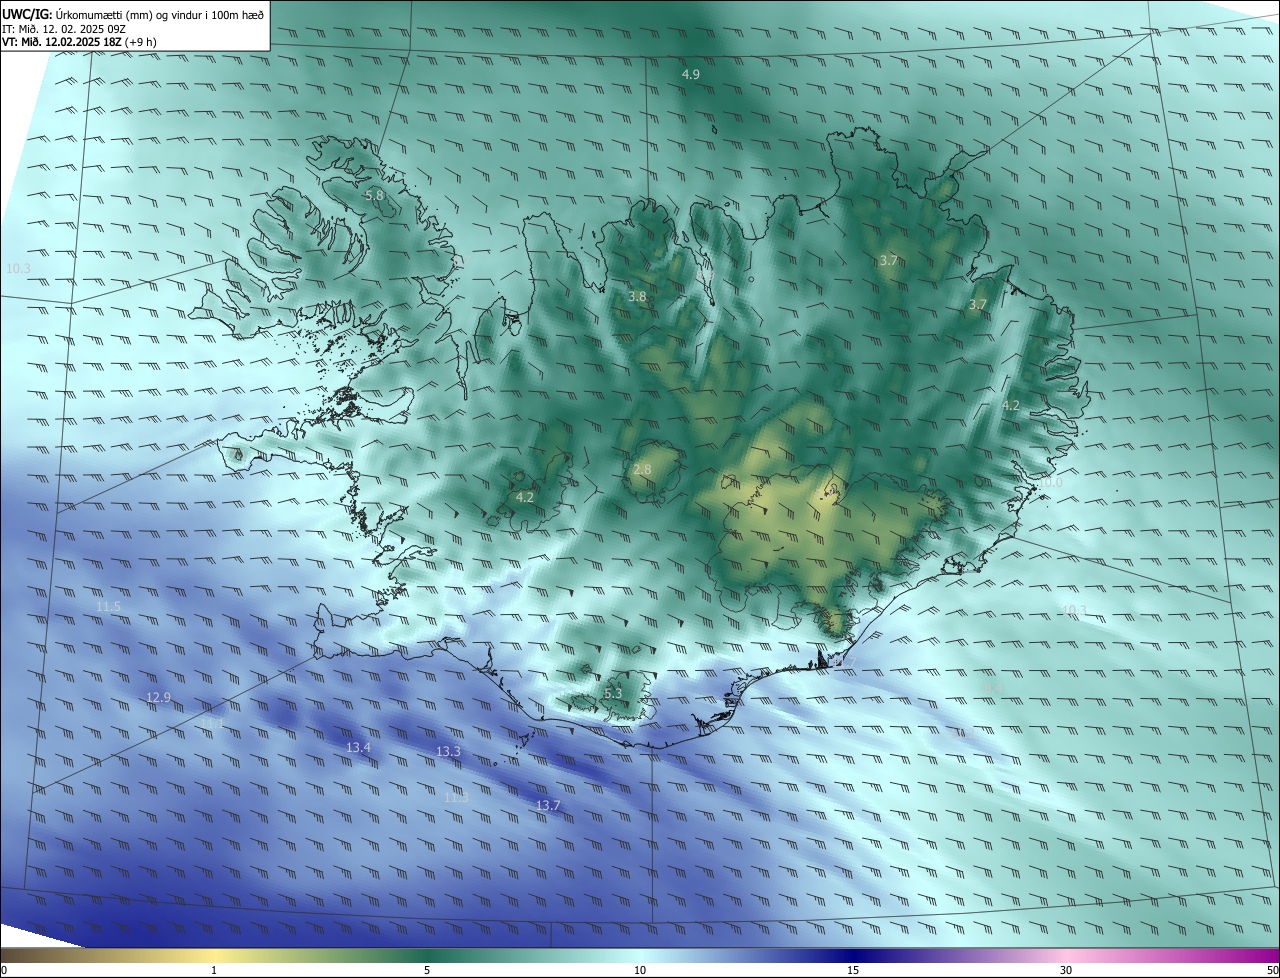Click the 5.8 value label on the map
Screen dimensions: 1280x978
374,195
